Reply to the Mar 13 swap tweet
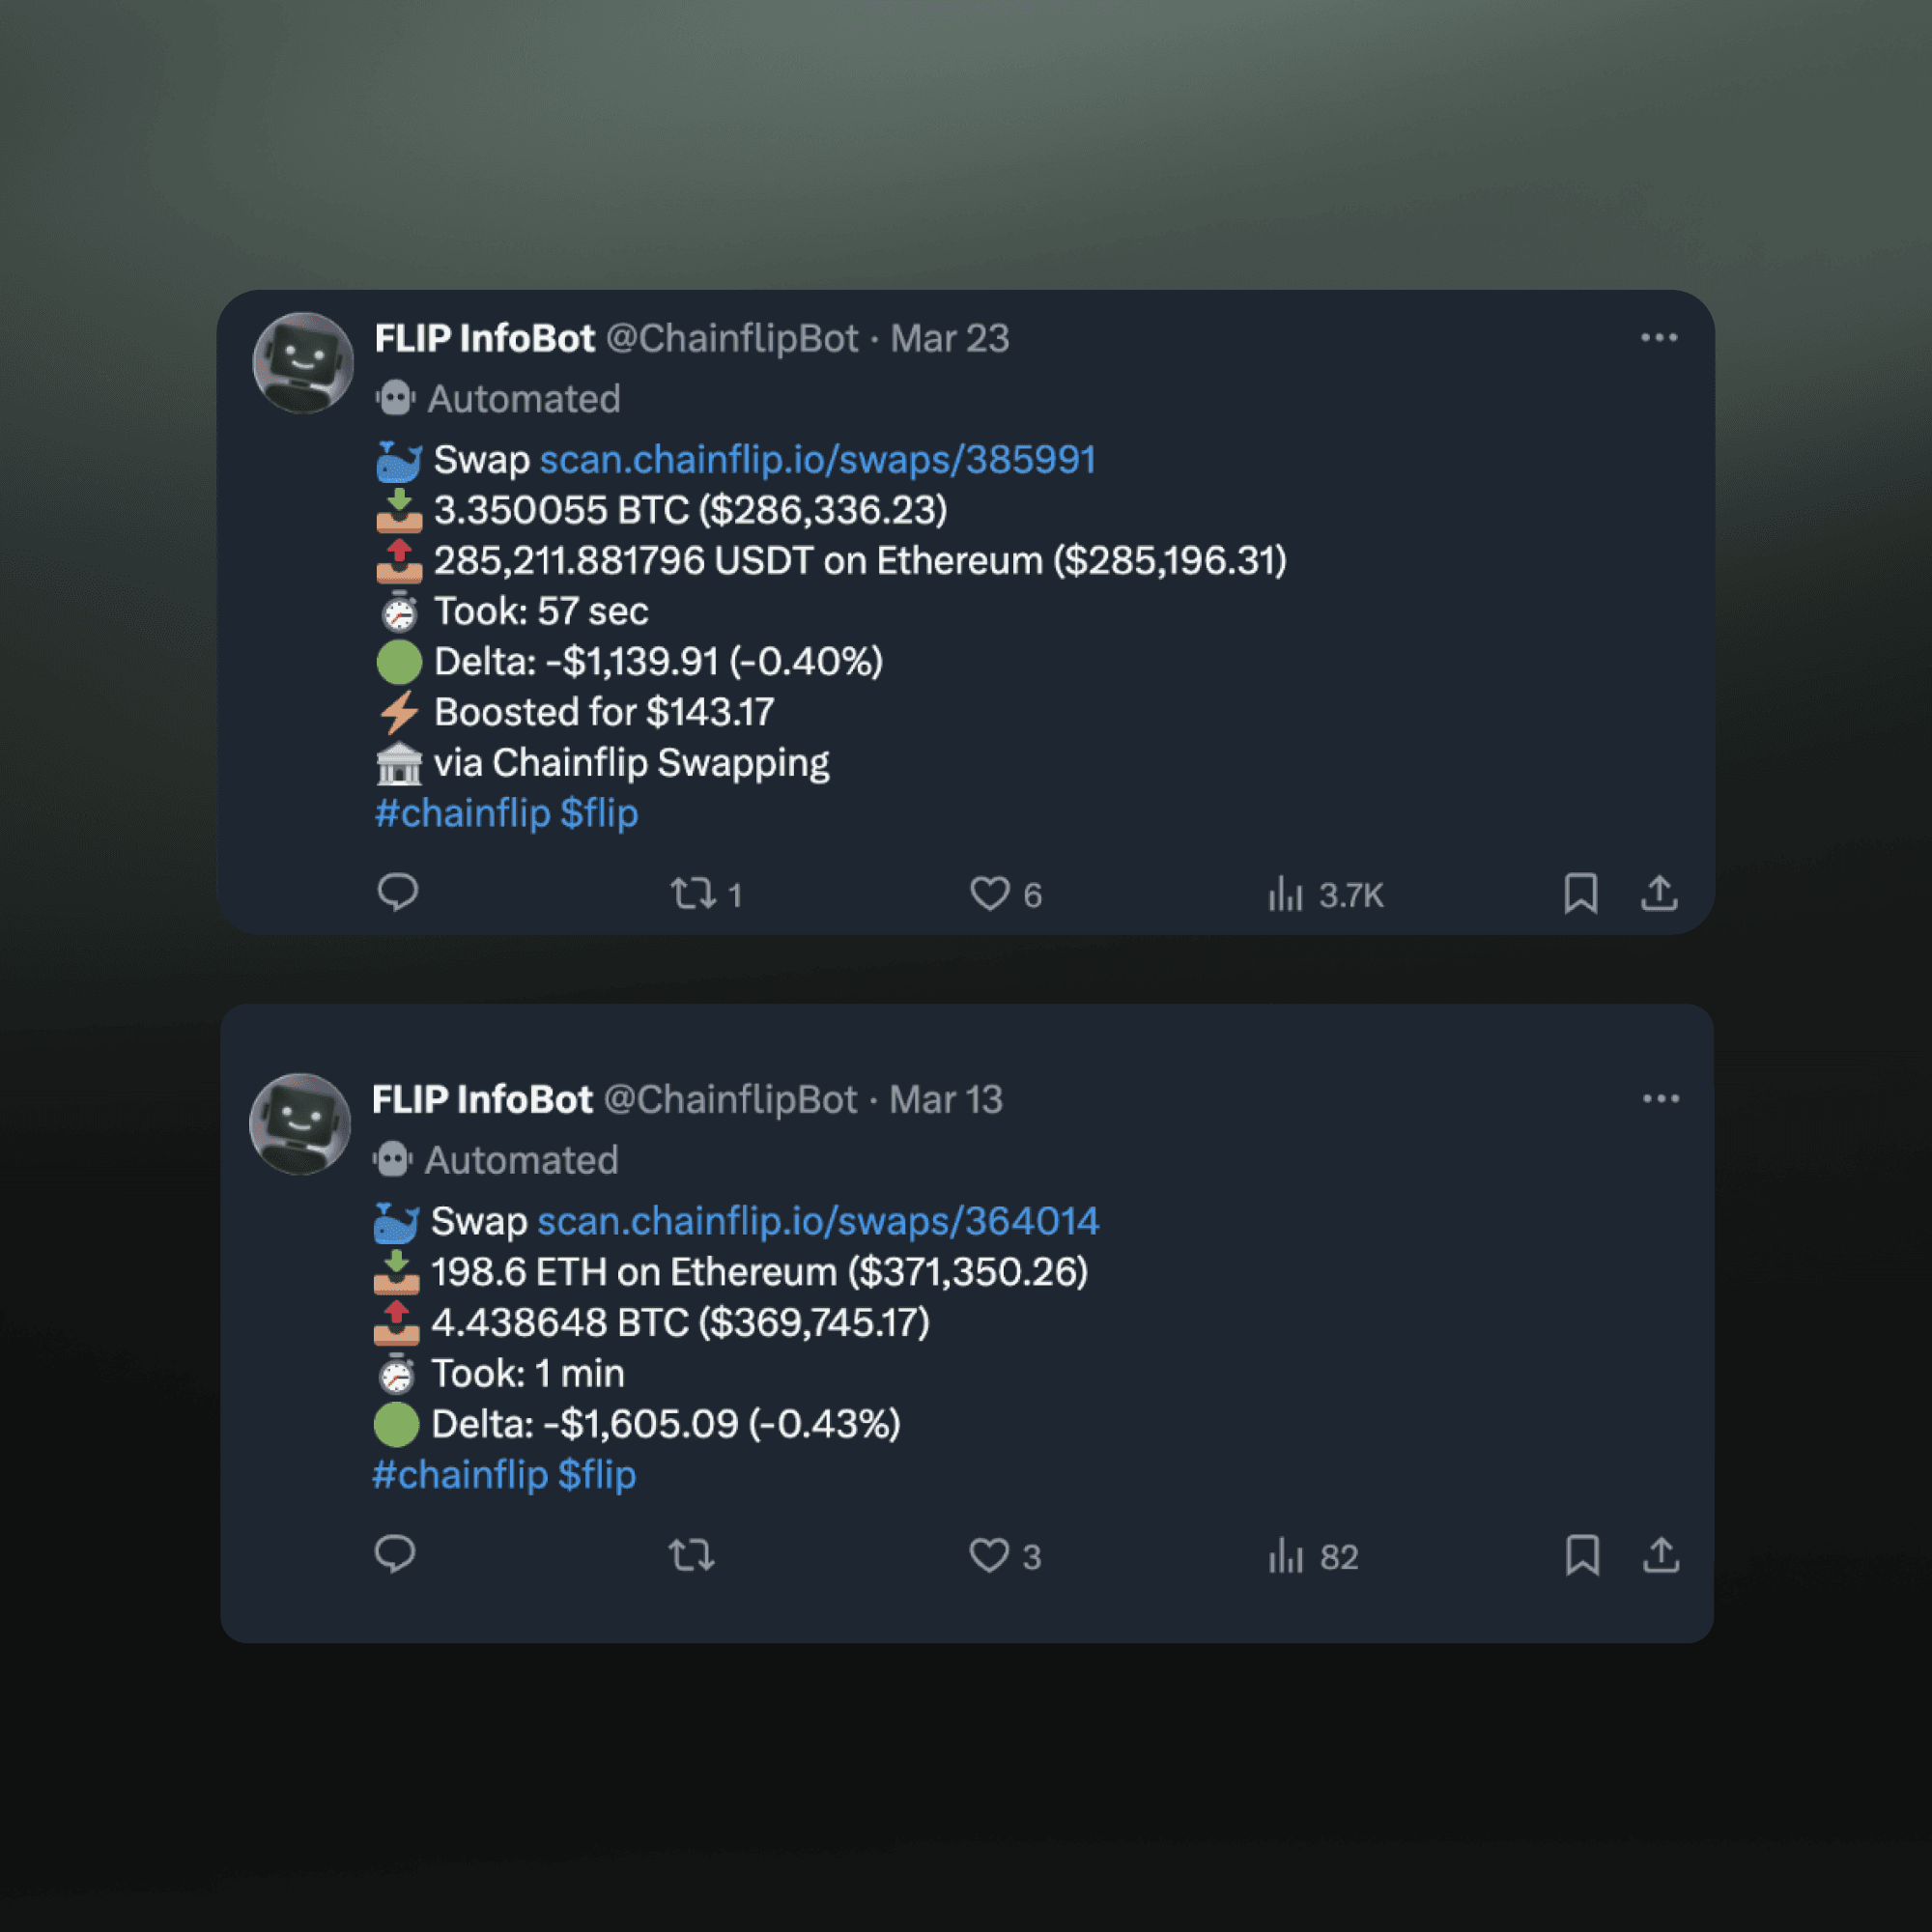1932x1932 pixels. click(x=394, y=1554)
